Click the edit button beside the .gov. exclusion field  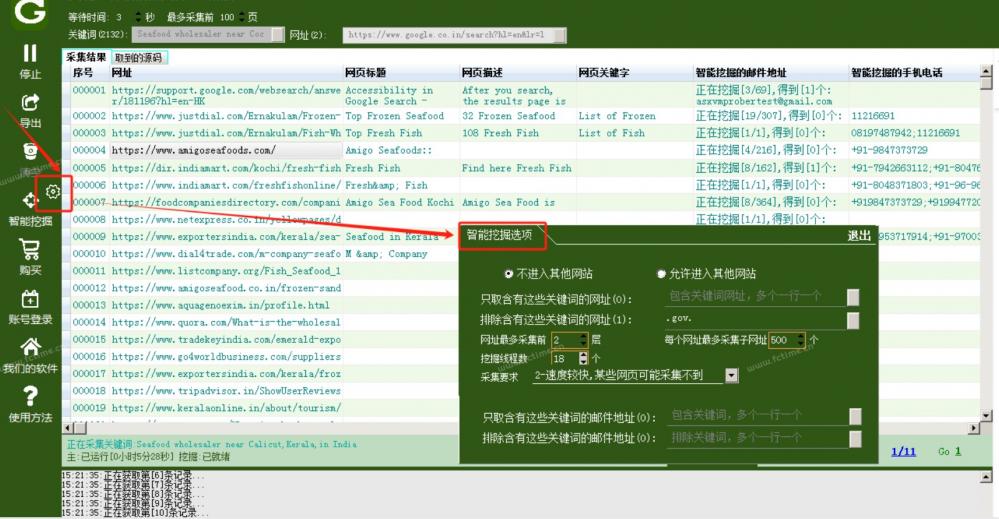tap(852, 320)
